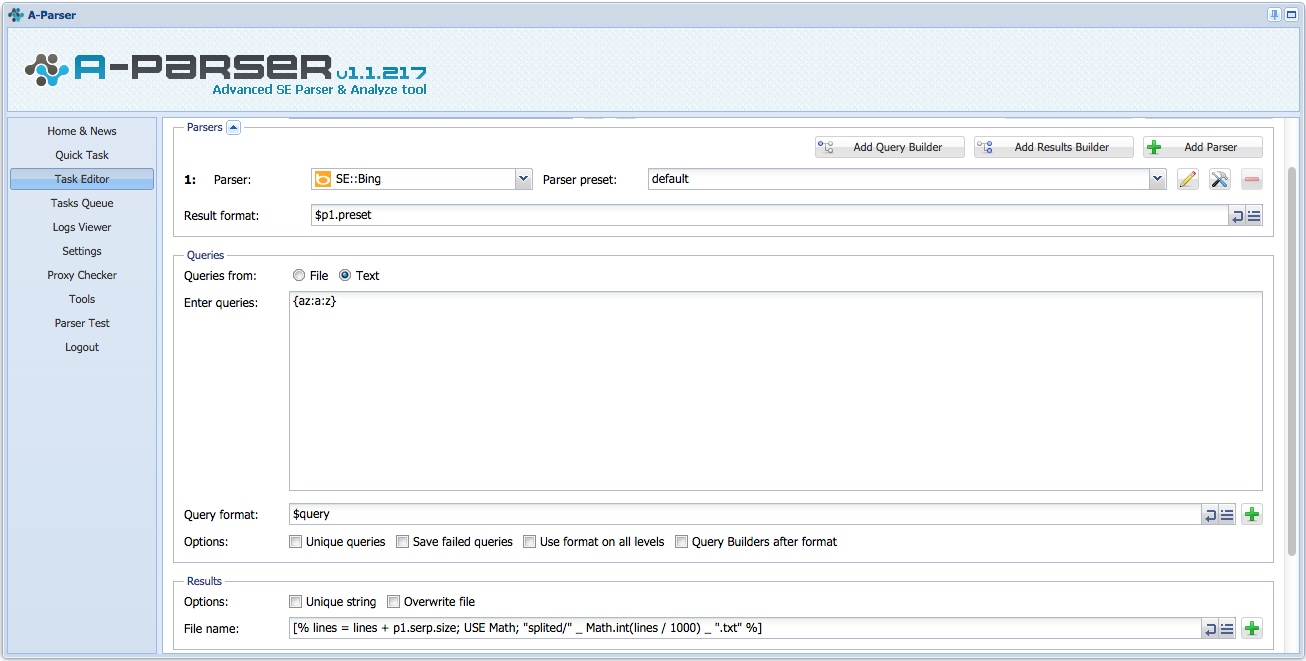The height and width of the screenshot is (661, 1306).
Task: Enable the Unique string checkbox
Action: 295,602
